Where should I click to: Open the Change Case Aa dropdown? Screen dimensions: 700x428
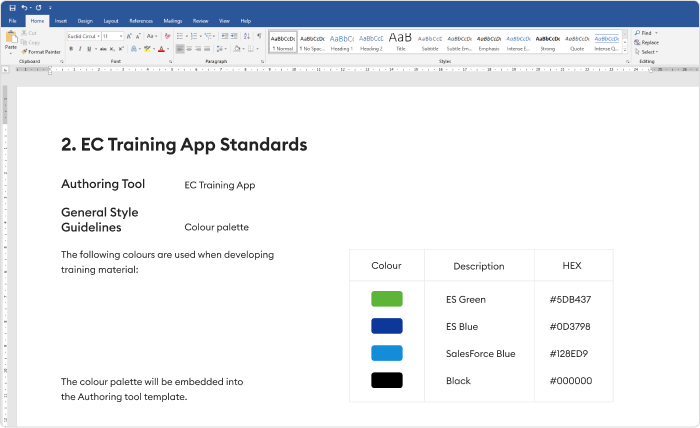(152, 36)
